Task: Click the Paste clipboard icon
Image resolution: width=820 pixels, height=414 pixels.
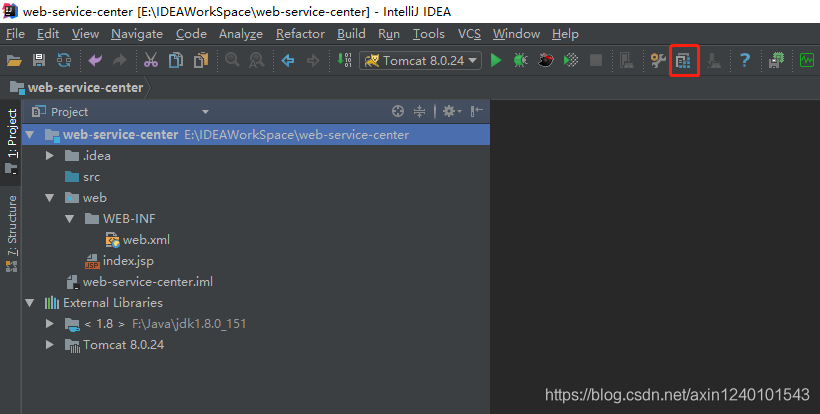Action: pyautogui.click(x=201, y=61)
